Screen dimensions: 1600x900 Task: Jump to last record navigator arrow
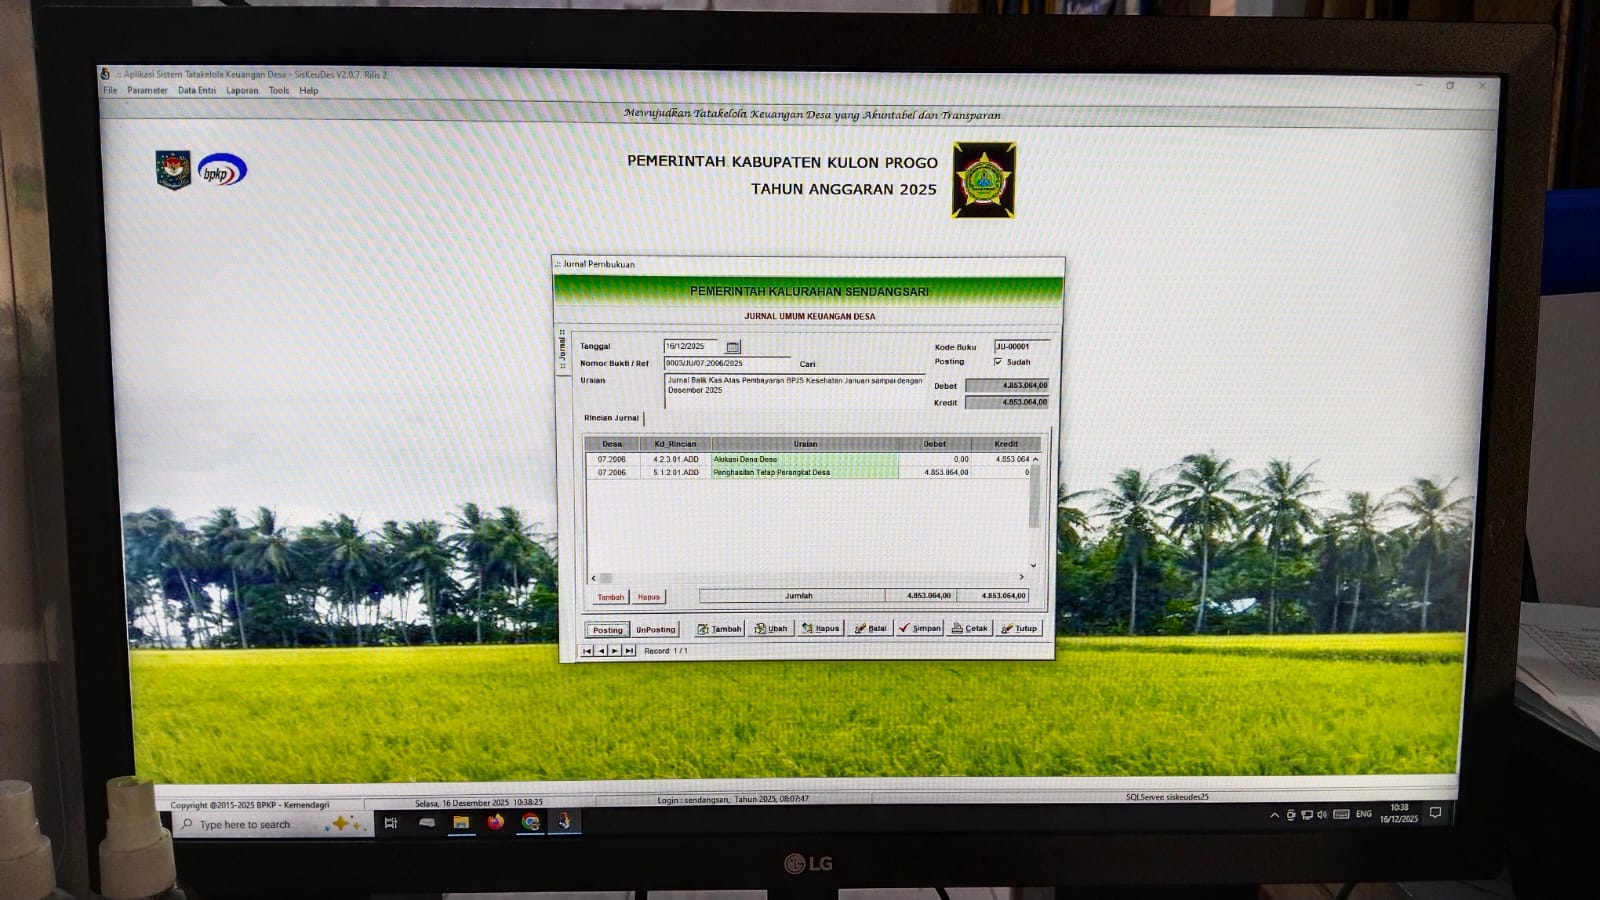pos(629,651)
